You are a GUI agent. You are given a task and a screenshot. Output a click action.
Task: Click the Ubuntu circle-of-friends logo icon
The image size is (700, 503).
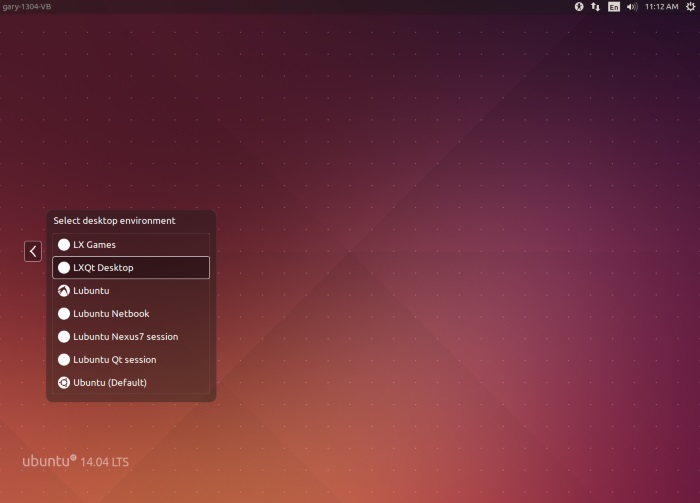point(64,383)
